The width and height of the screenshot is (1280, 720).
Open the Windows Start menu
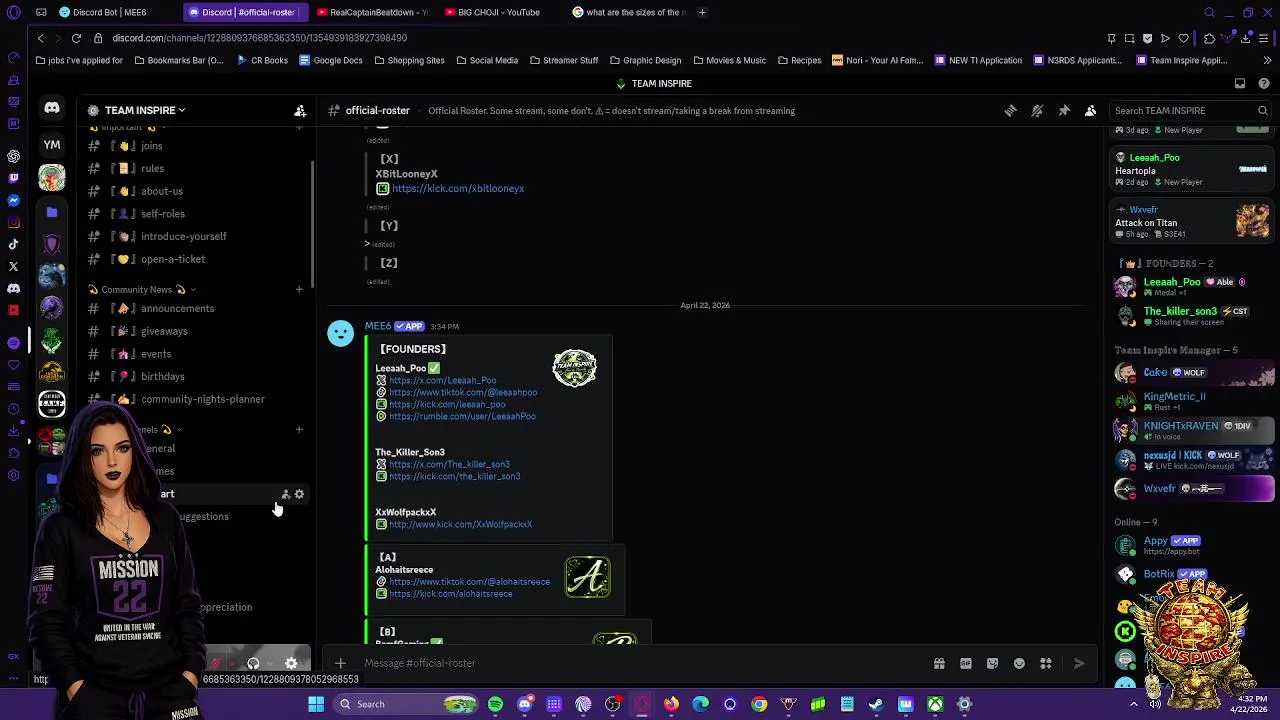pos(316,704)
